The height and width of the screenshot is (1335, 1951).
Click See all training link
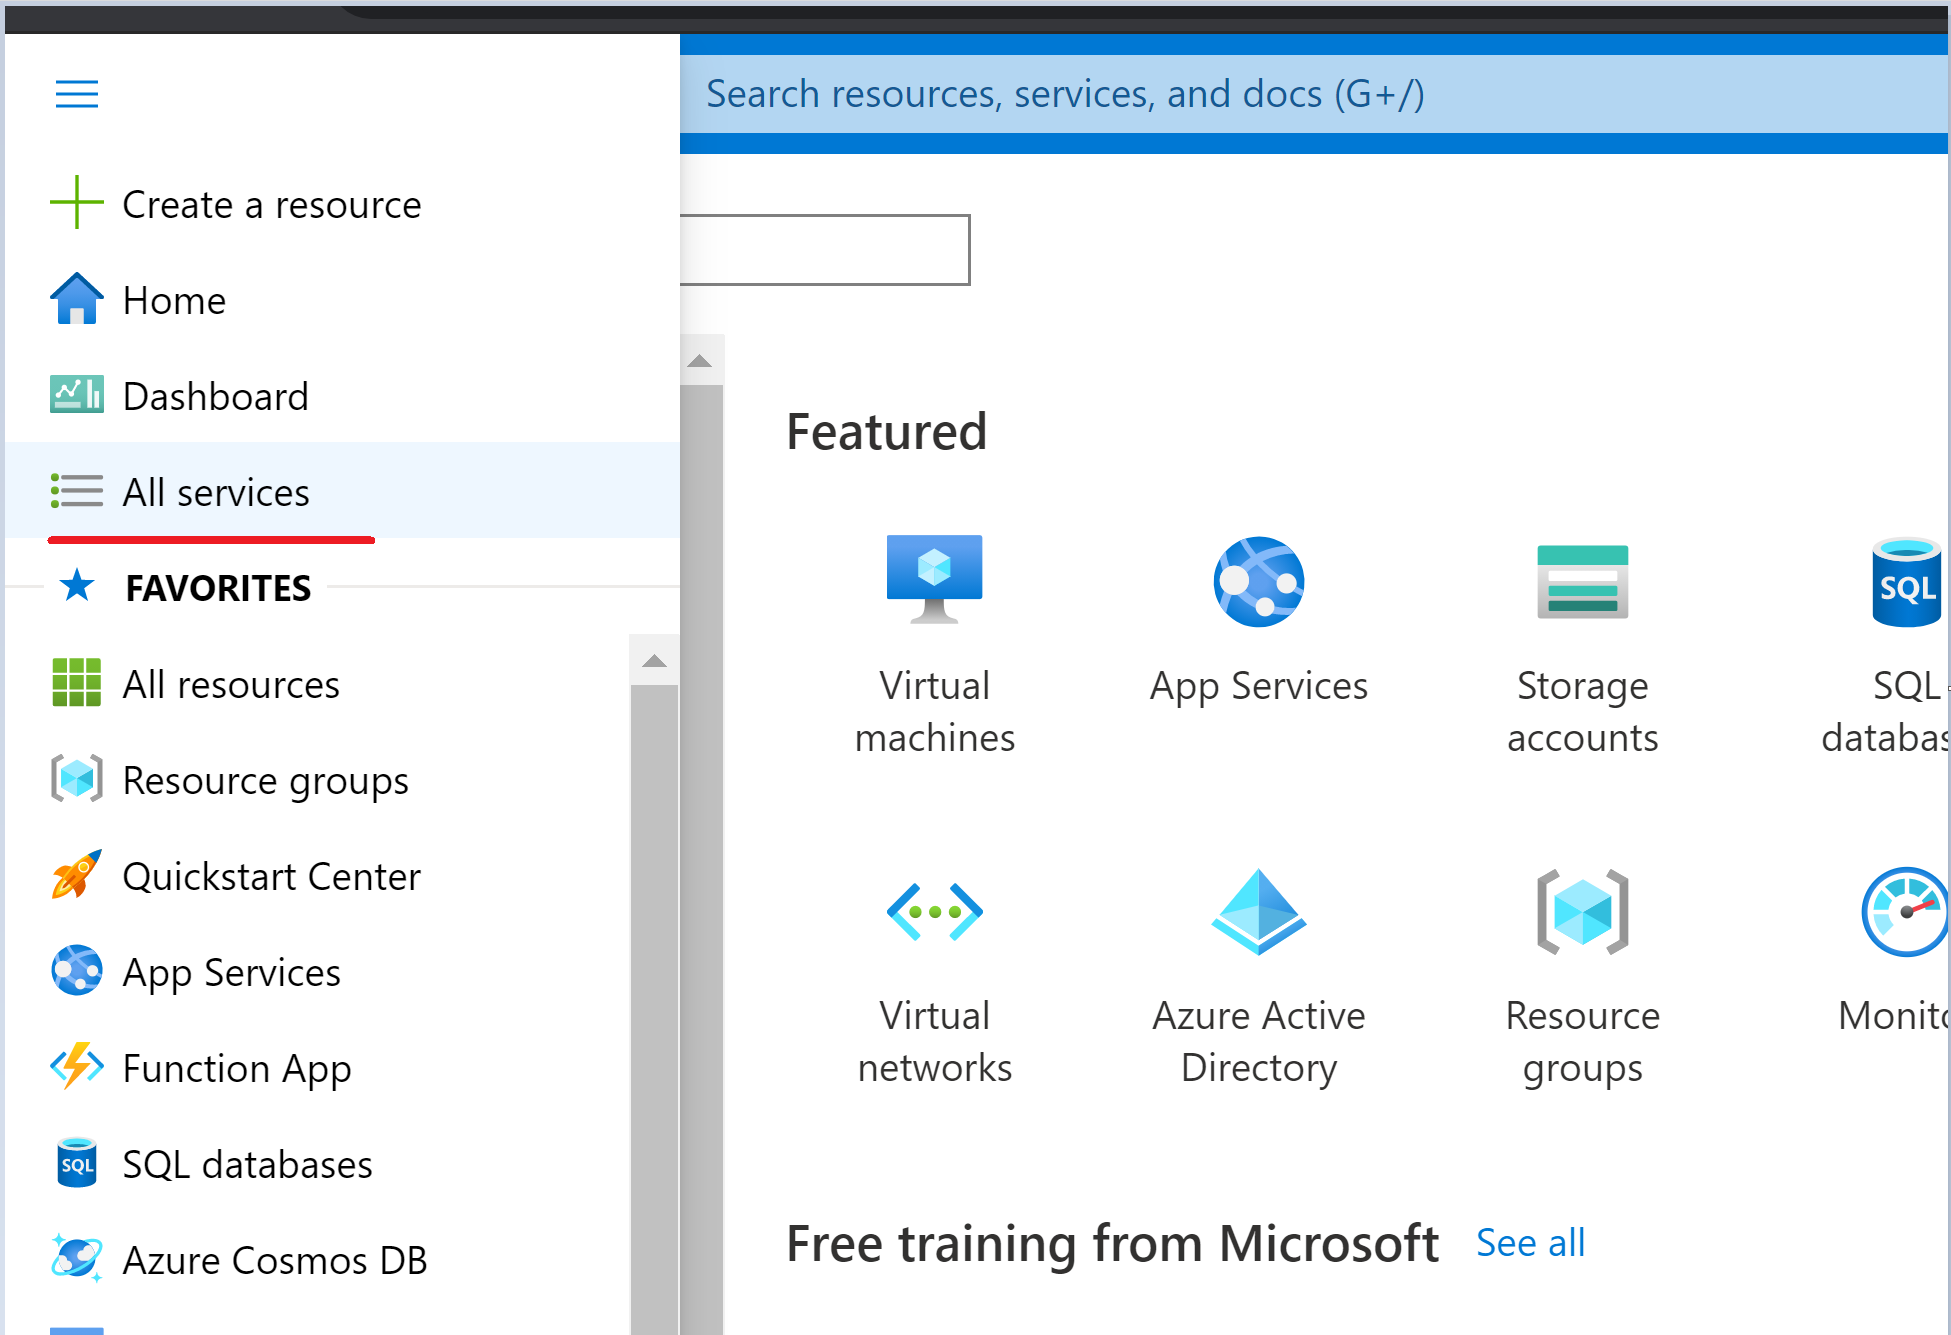point(1530,1243)
